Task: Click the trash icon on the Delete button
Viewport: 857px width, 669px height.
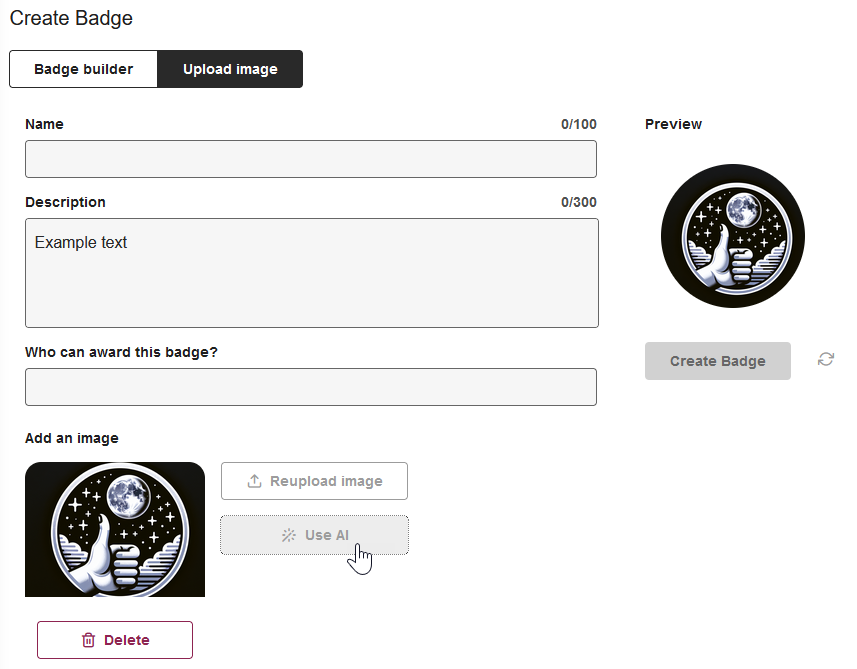Action: click(88, 640)
